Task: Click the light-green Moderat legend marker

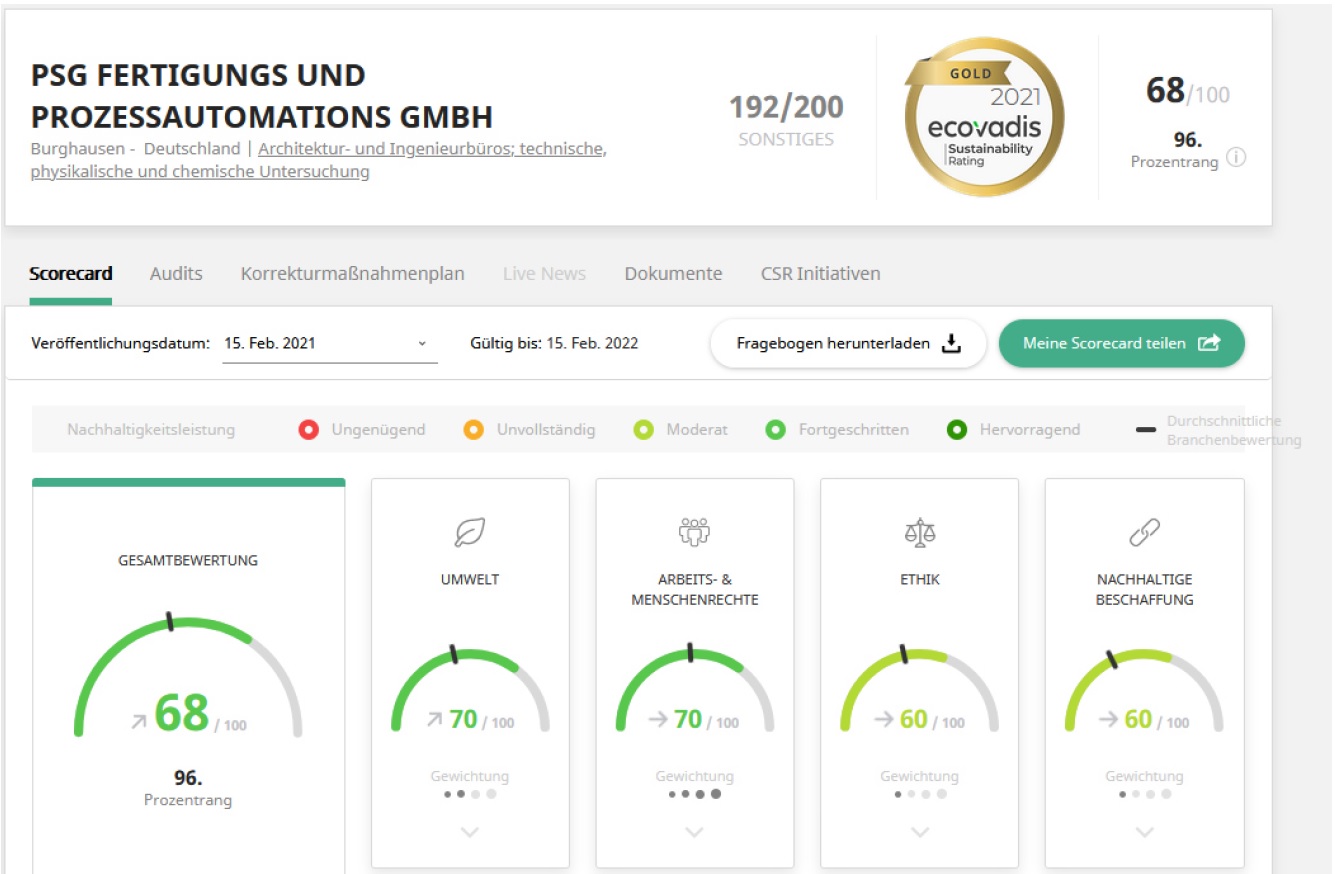Action: [645, 430]
